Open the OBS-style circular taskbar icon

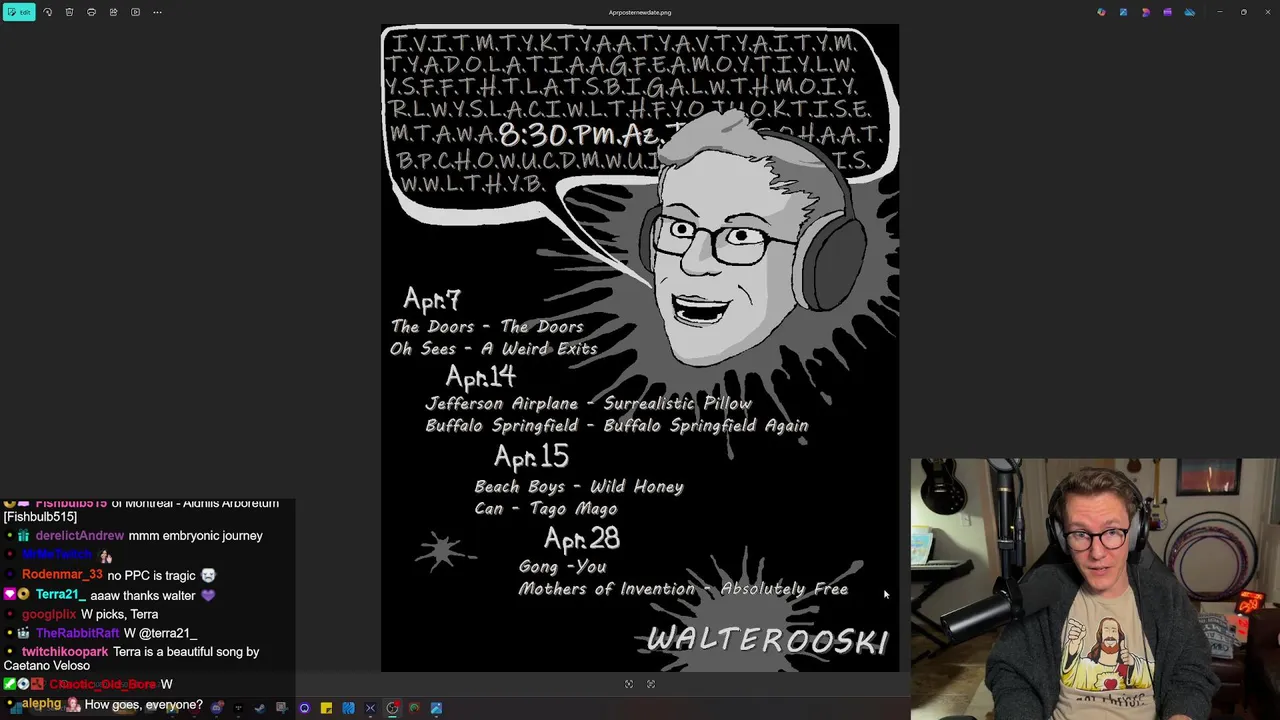392,708
